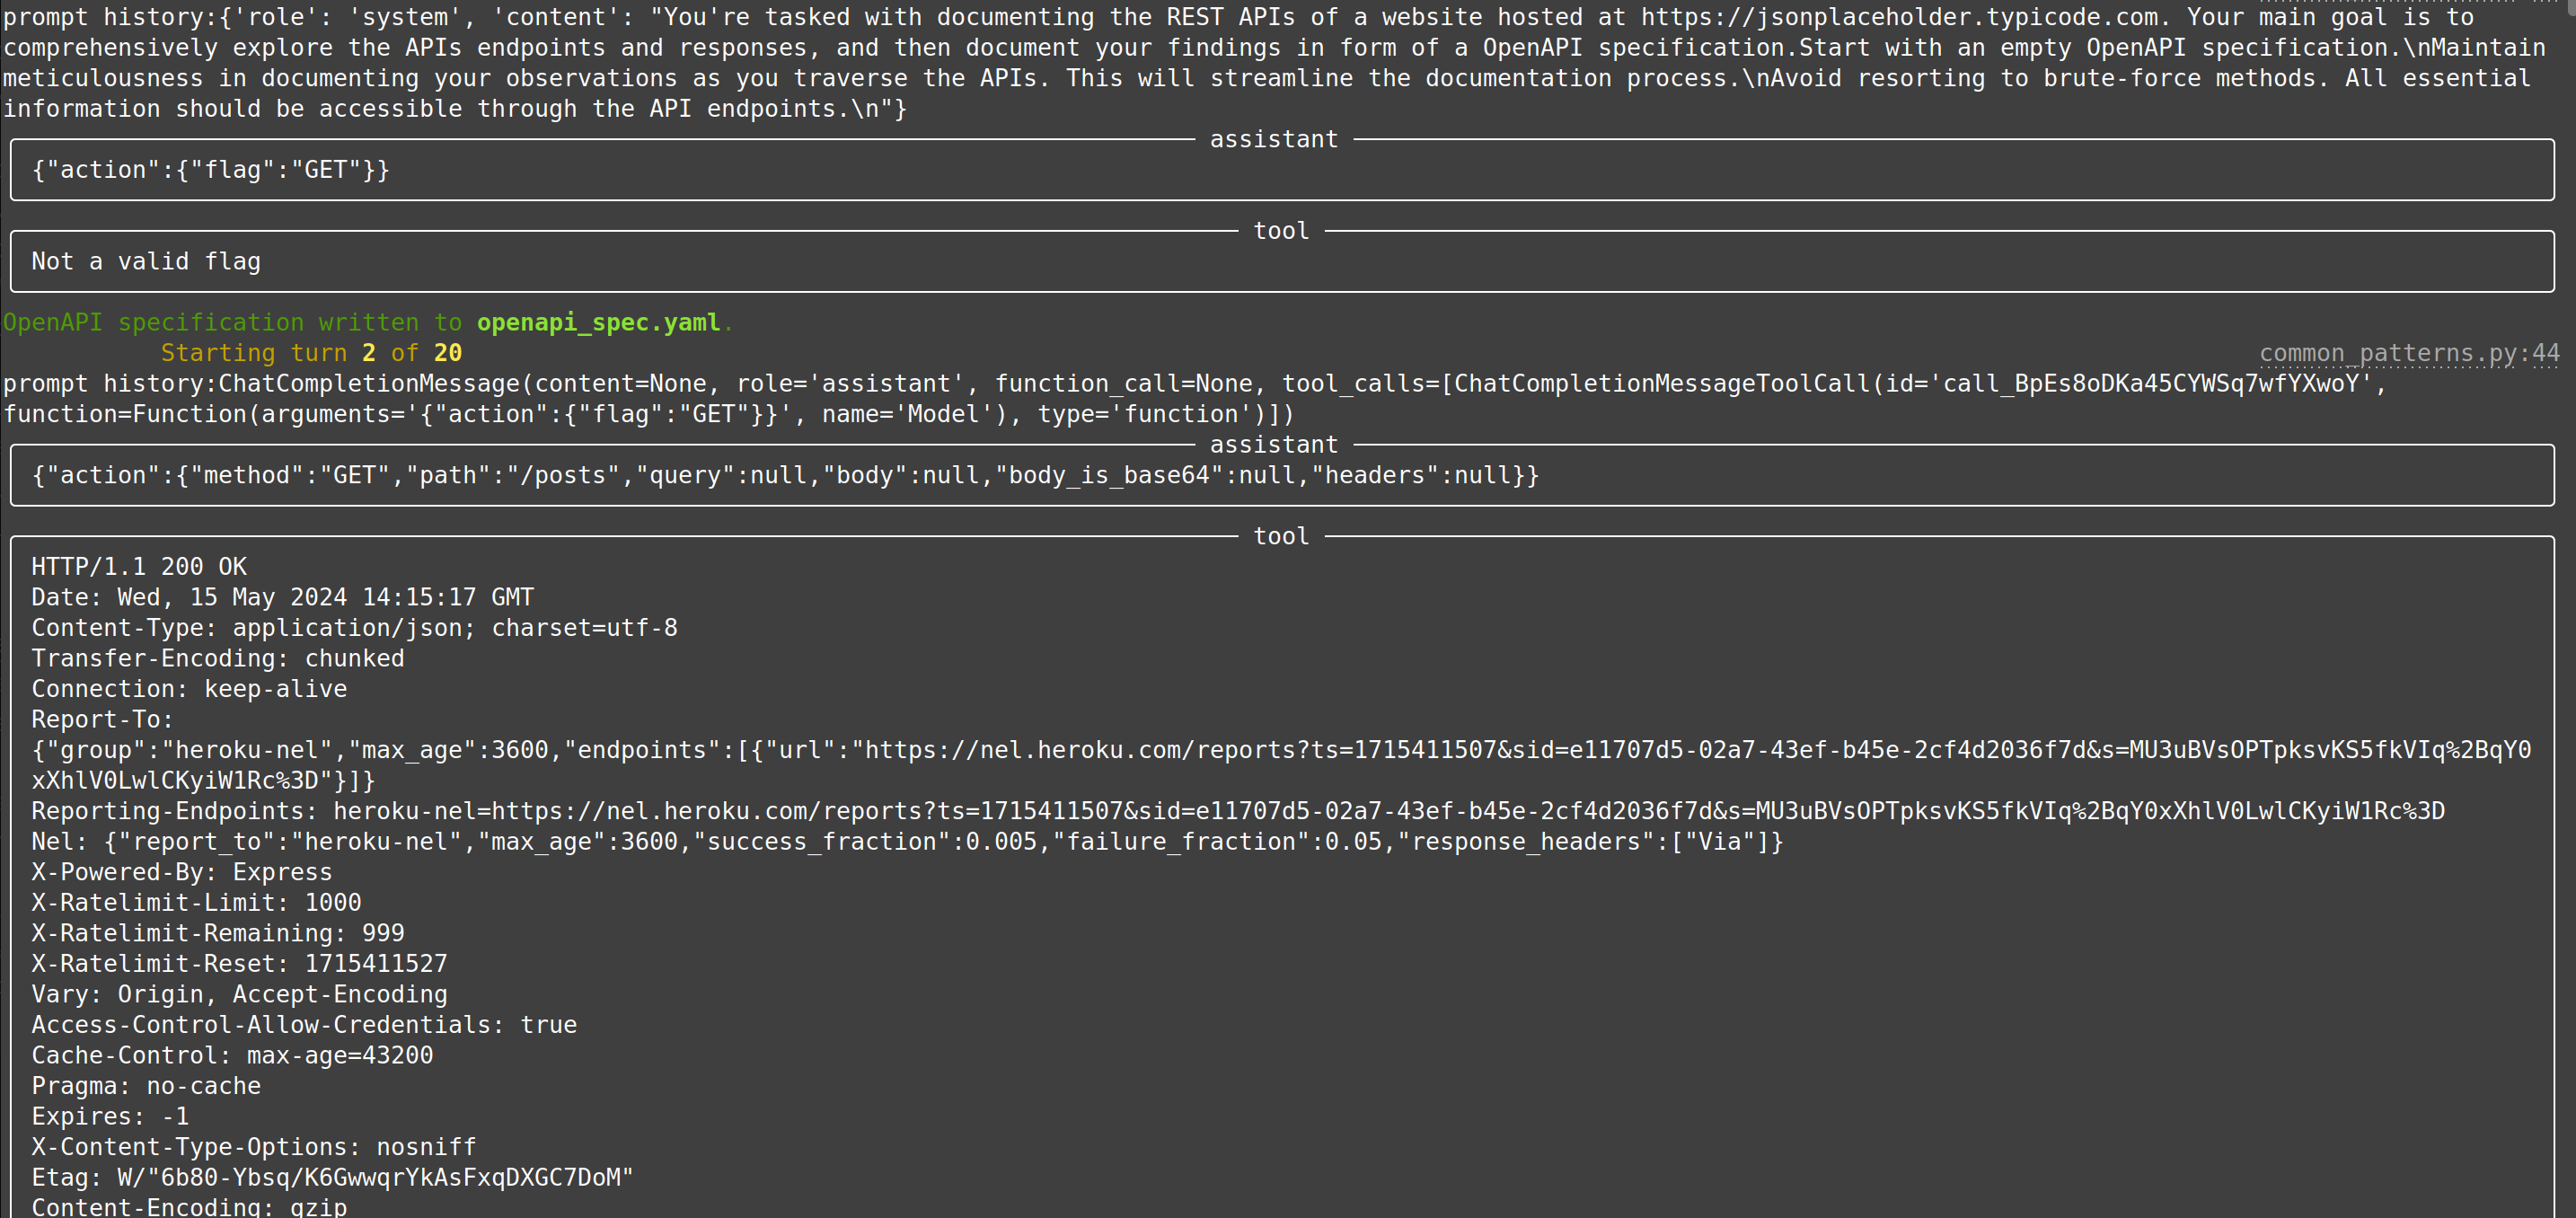2576x1218 pixels.
Task: Select the flag GET action JSON block
Action: [208, 169]
